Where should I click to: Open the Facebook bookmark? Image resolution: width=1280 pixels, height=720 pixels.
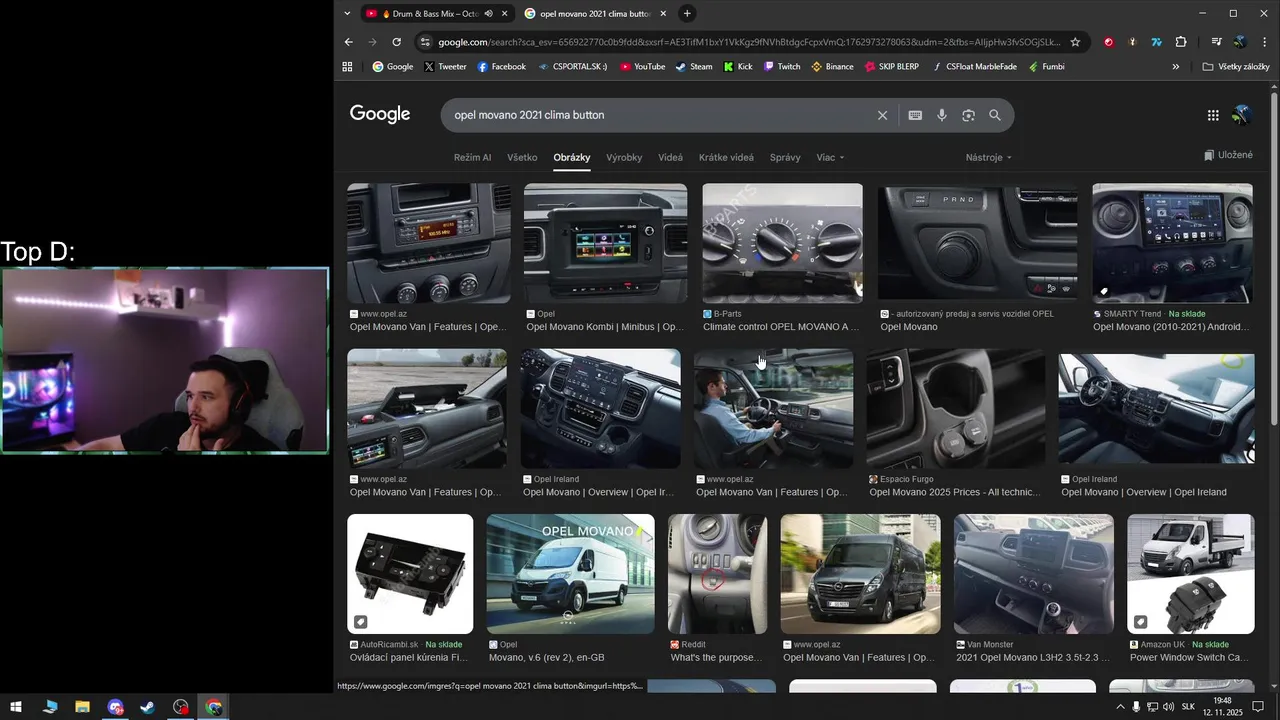click(501, 67)
